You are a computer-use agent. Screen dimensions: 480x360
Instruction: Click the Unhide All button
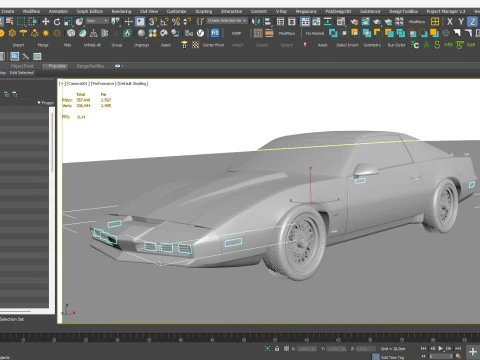coord(92,45)
